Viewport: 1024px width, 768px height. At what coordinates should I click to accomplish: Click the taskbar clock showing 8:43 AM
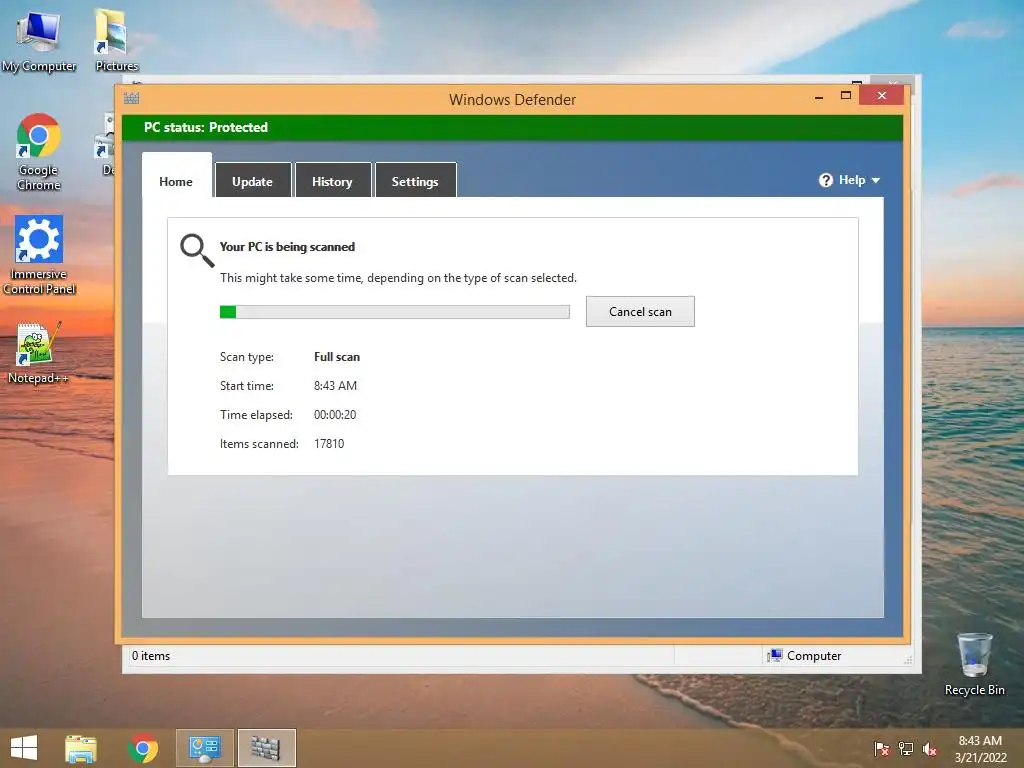click(x=980, y=741)
